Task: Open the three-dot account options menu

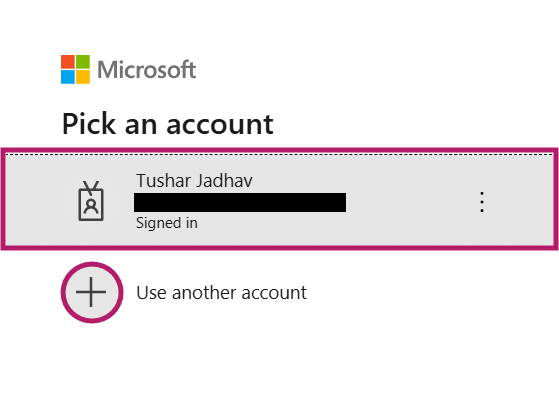Action: [x=482, y=202]
